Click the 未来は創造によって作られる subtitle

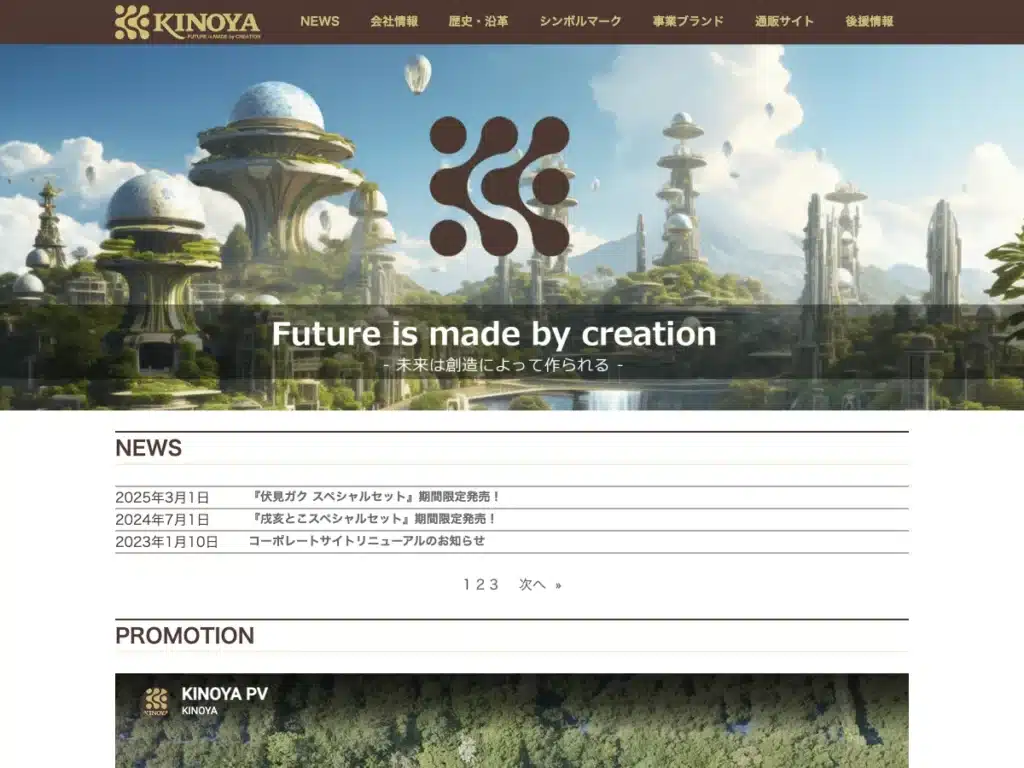coord(502,365)
